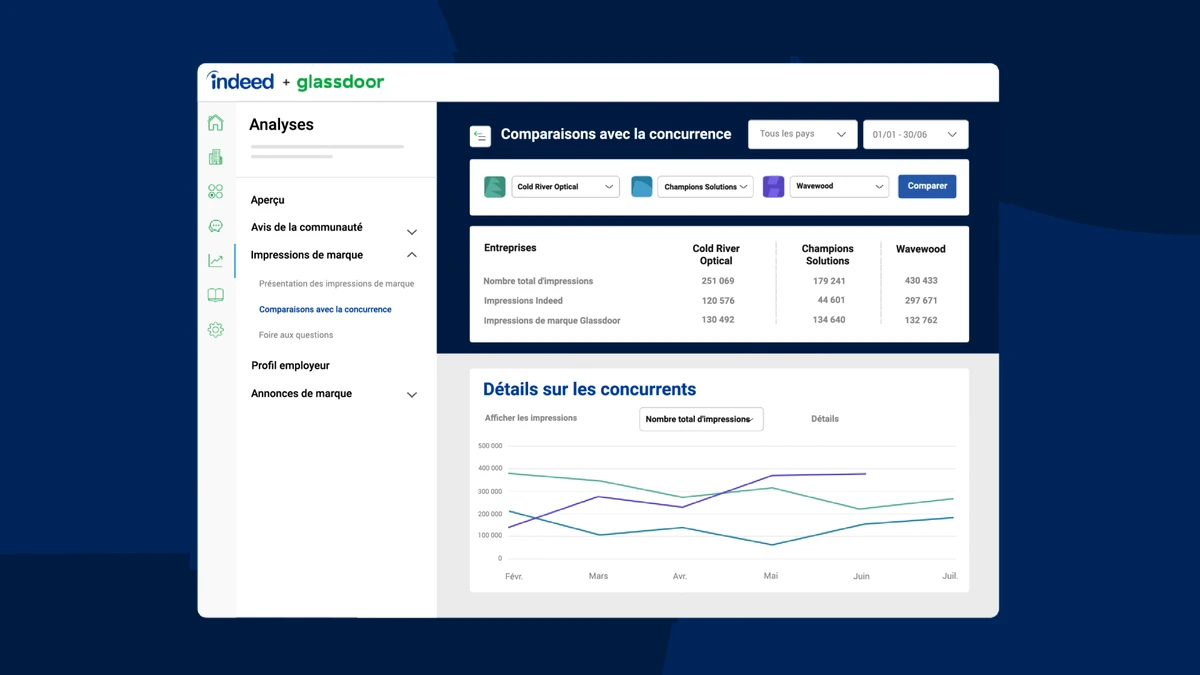Click the Champions Solutions column header
1200x675 pixels.
(x=828, y=255)
